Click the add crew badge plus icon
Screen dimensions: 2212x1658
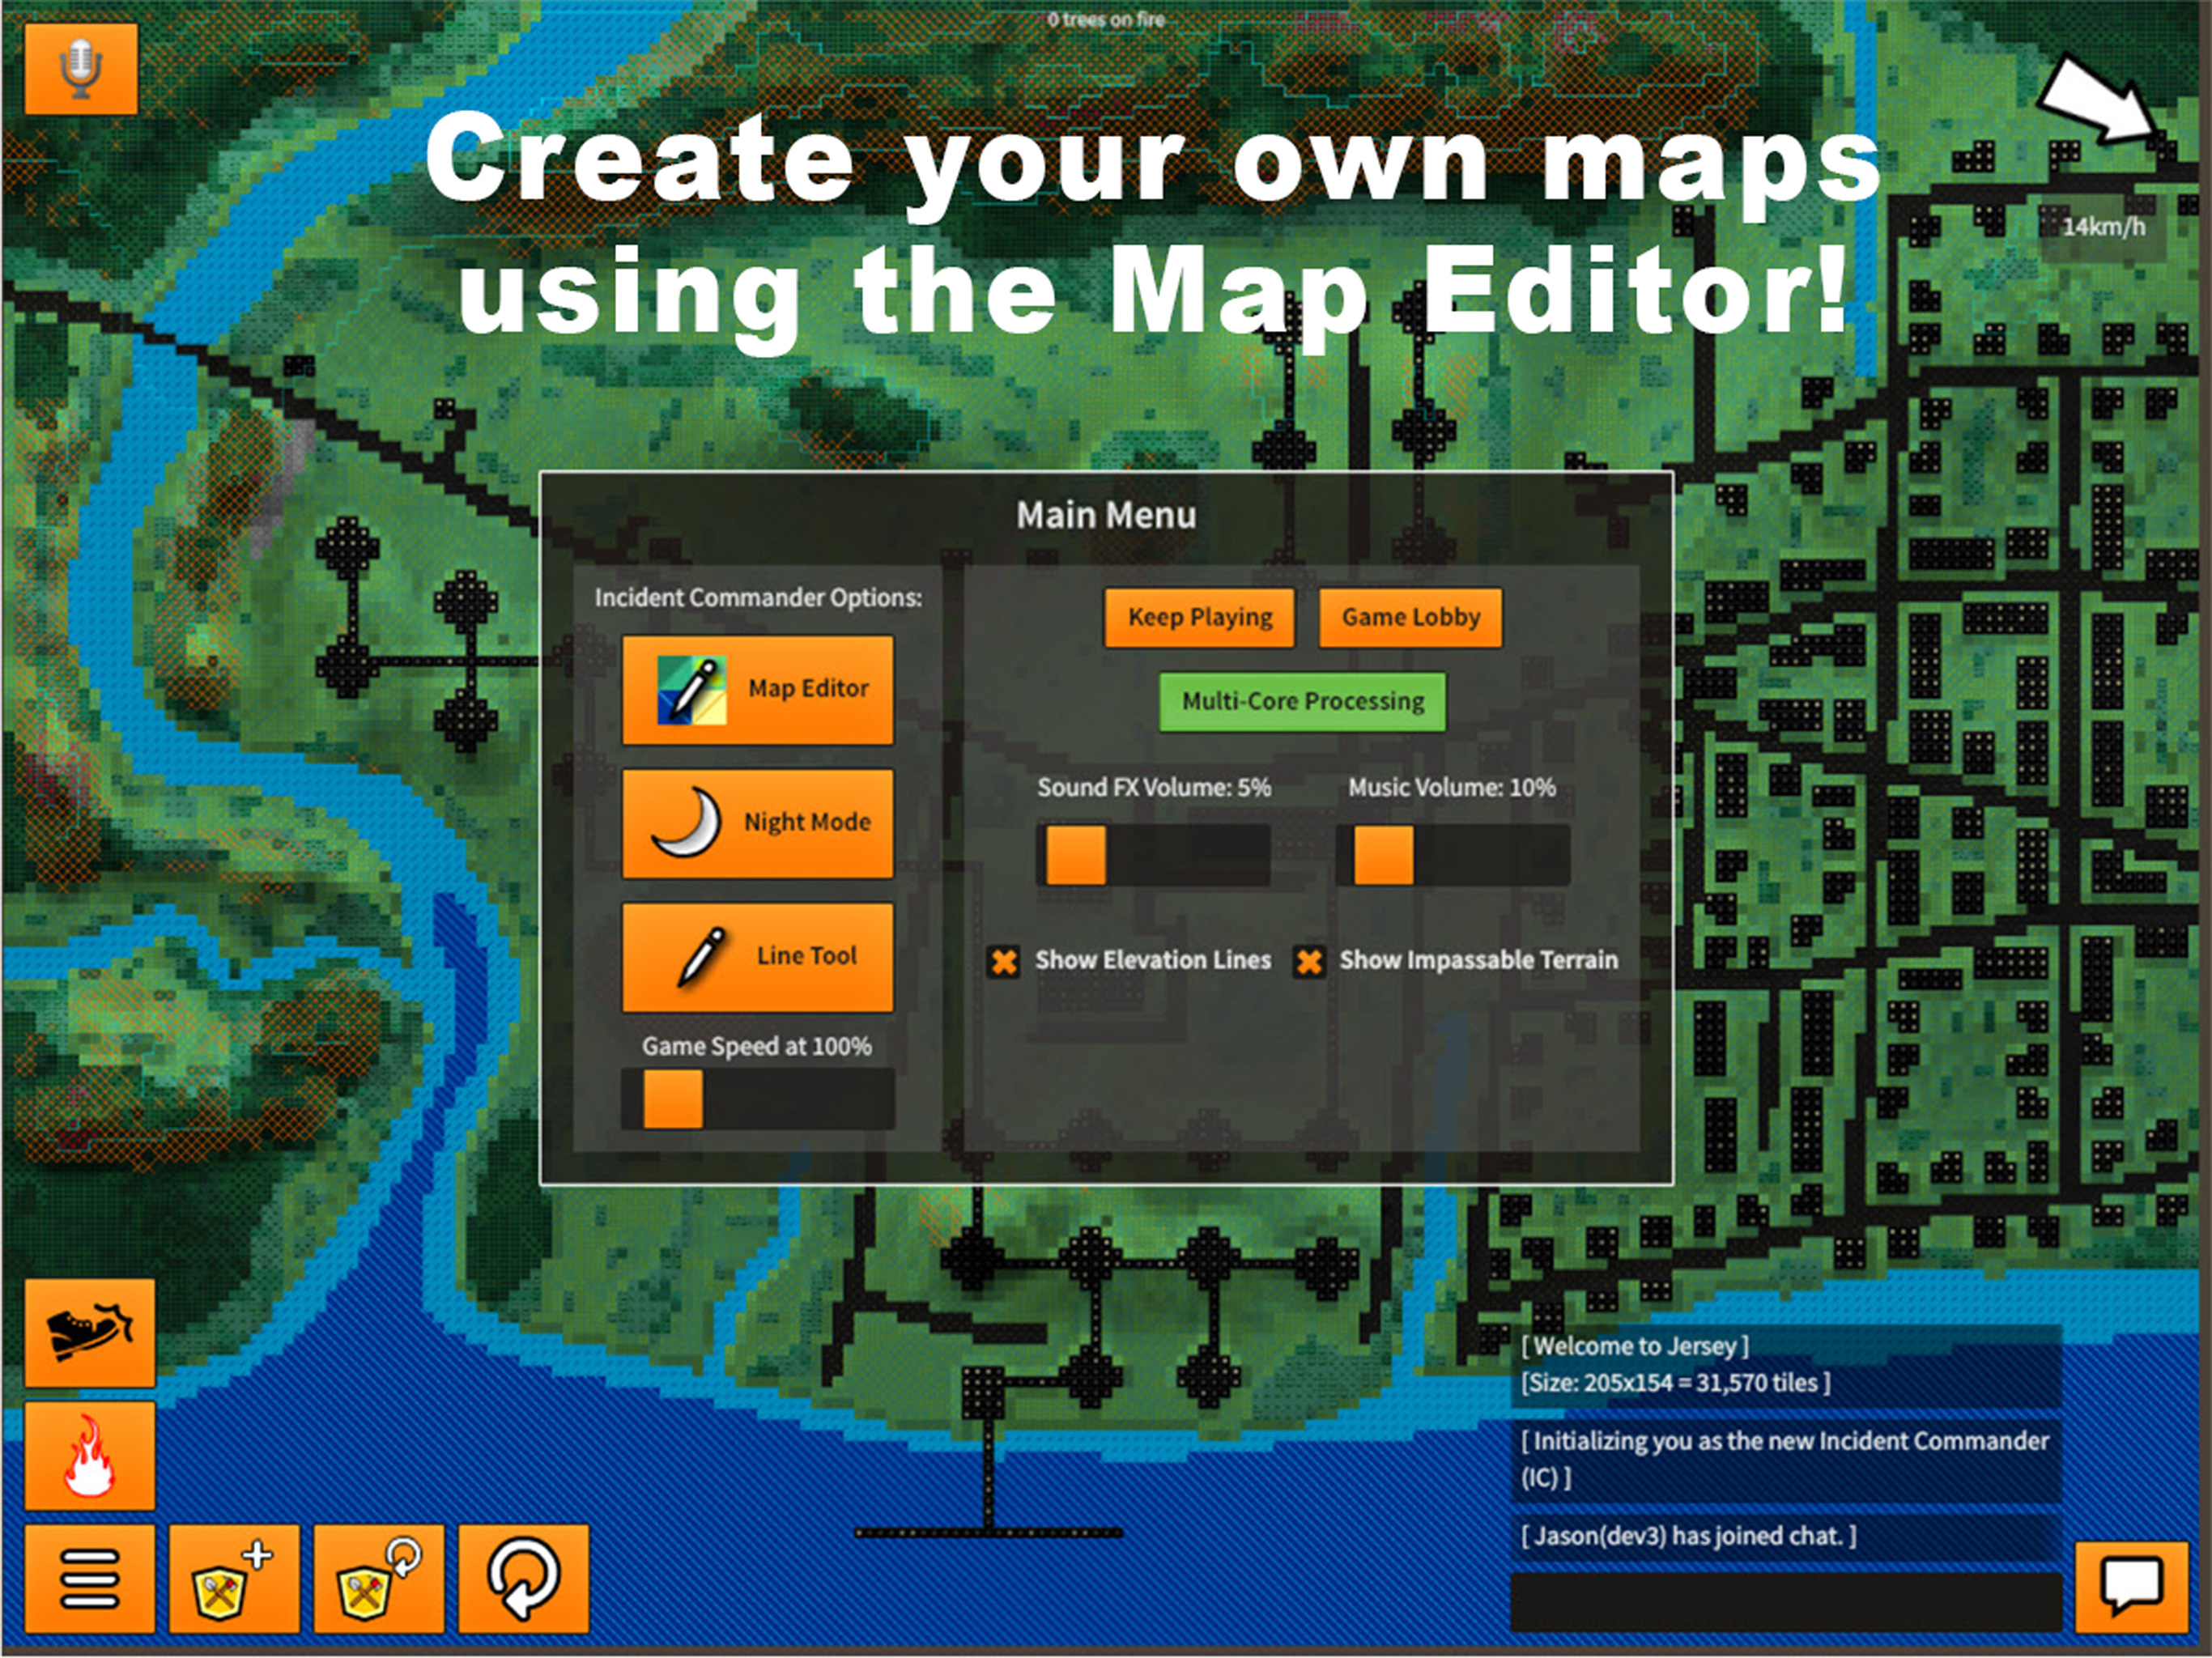(234, 1579)
